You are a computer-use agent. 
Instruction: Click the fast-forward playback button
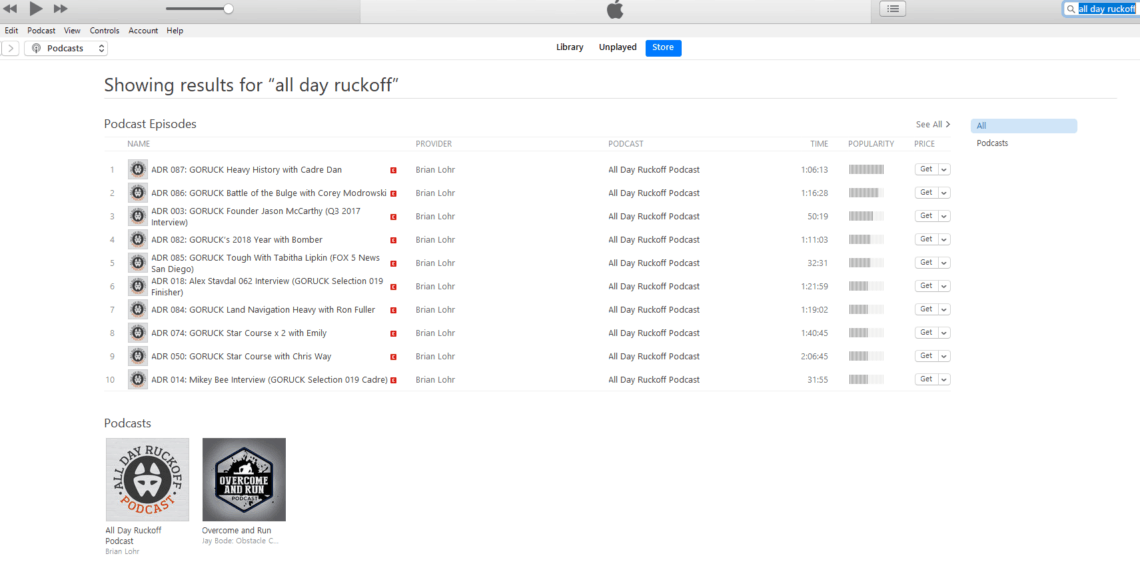click(x=61, y=9)
